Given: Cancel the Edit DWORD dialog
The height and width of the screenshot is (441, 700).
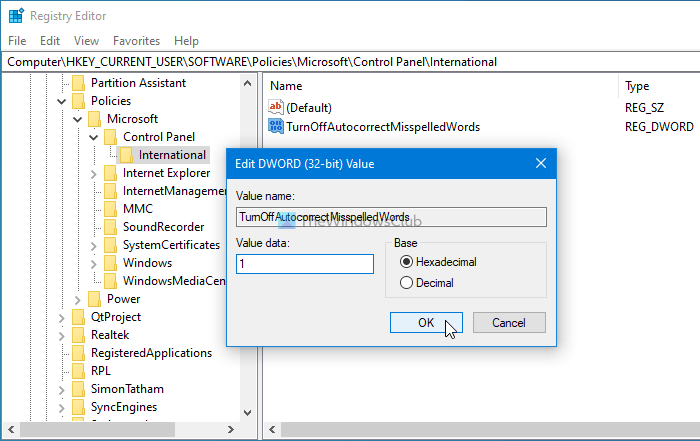Looking at the screenshot, I should point(509,322).
